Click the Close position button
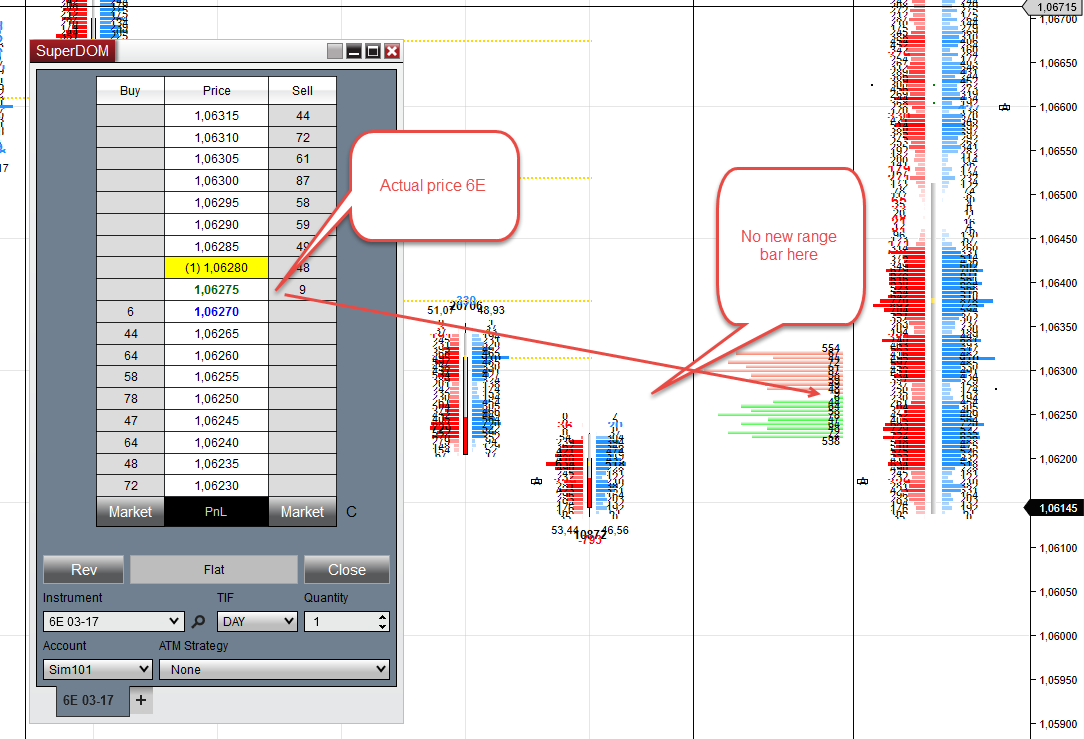This screenshot has height=739, width=1084. (x=347, y=570)
